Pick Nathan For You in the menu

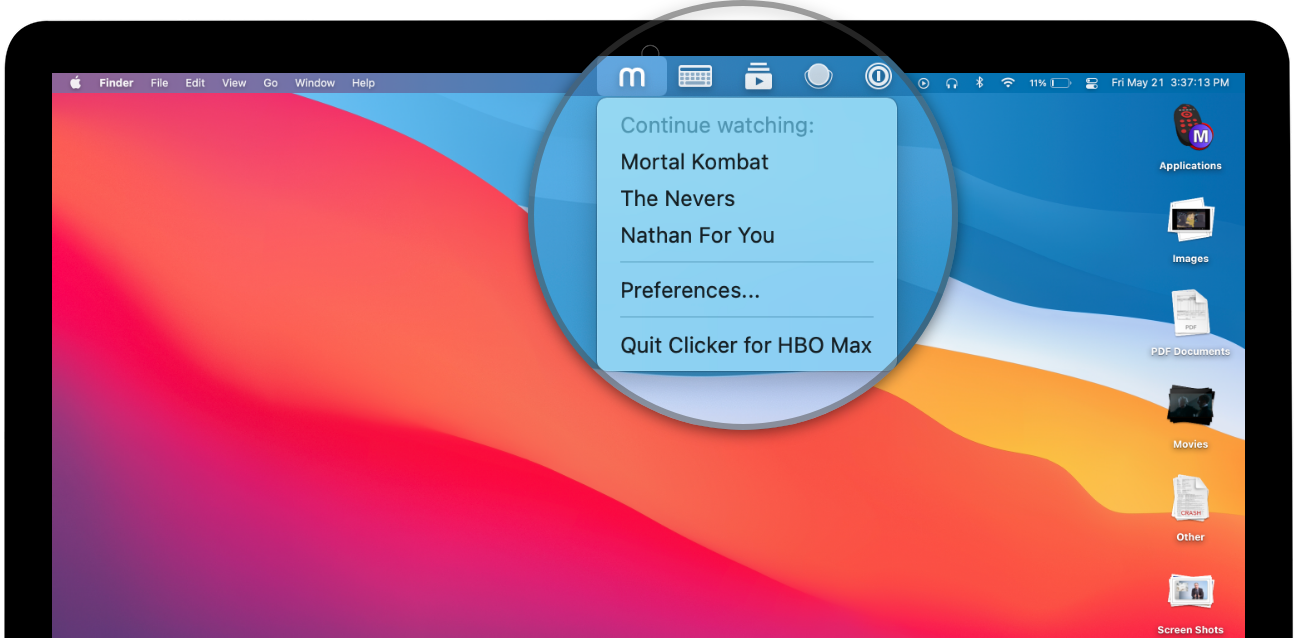[x=698, y=236]
